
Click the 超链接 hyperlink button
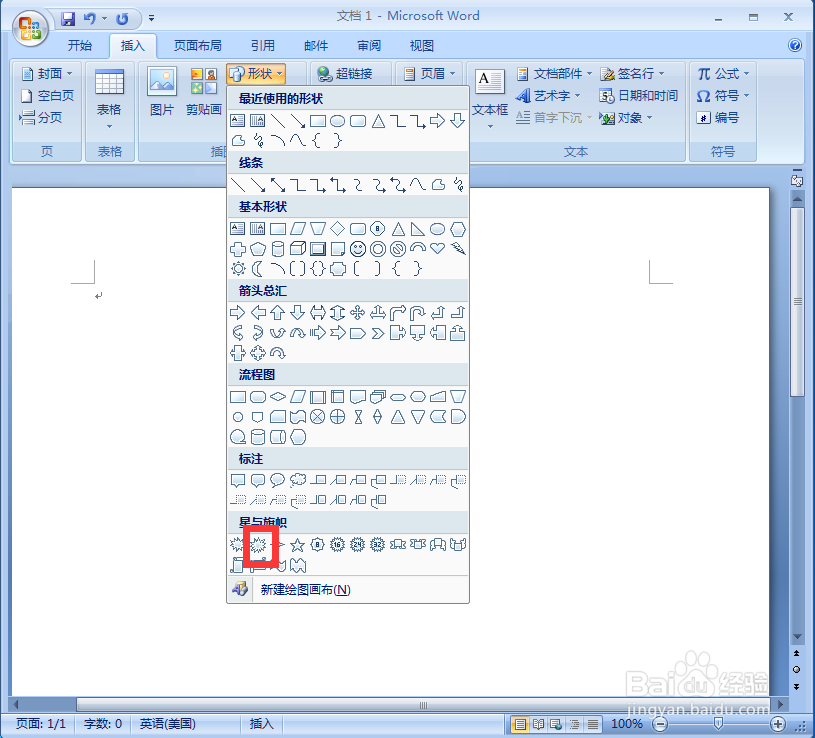[x=345, y=74]
